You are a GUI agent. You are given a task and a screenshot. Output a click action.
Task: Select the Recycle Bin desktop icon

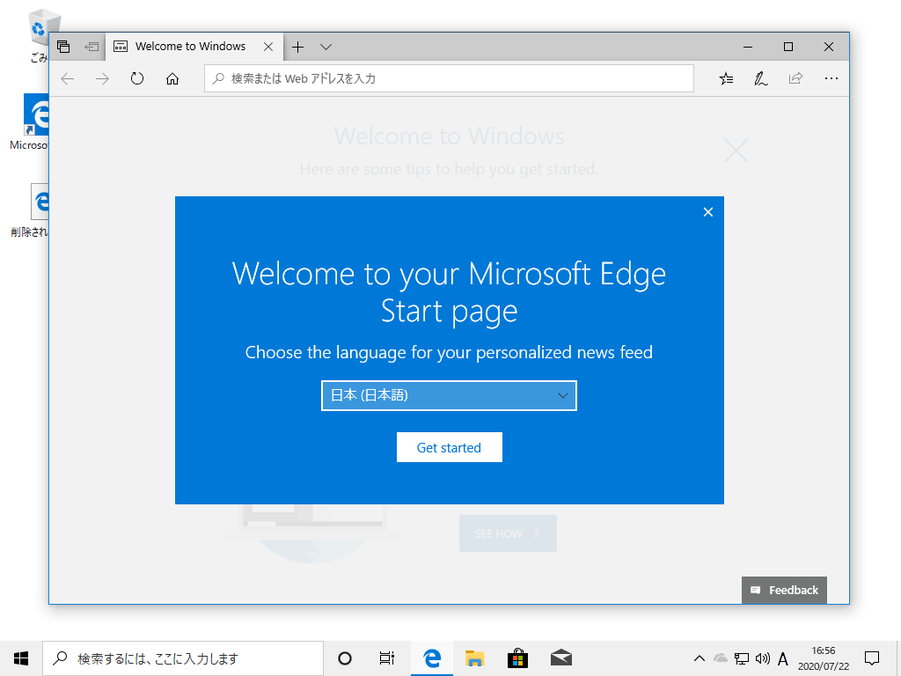tap(39, 36)
